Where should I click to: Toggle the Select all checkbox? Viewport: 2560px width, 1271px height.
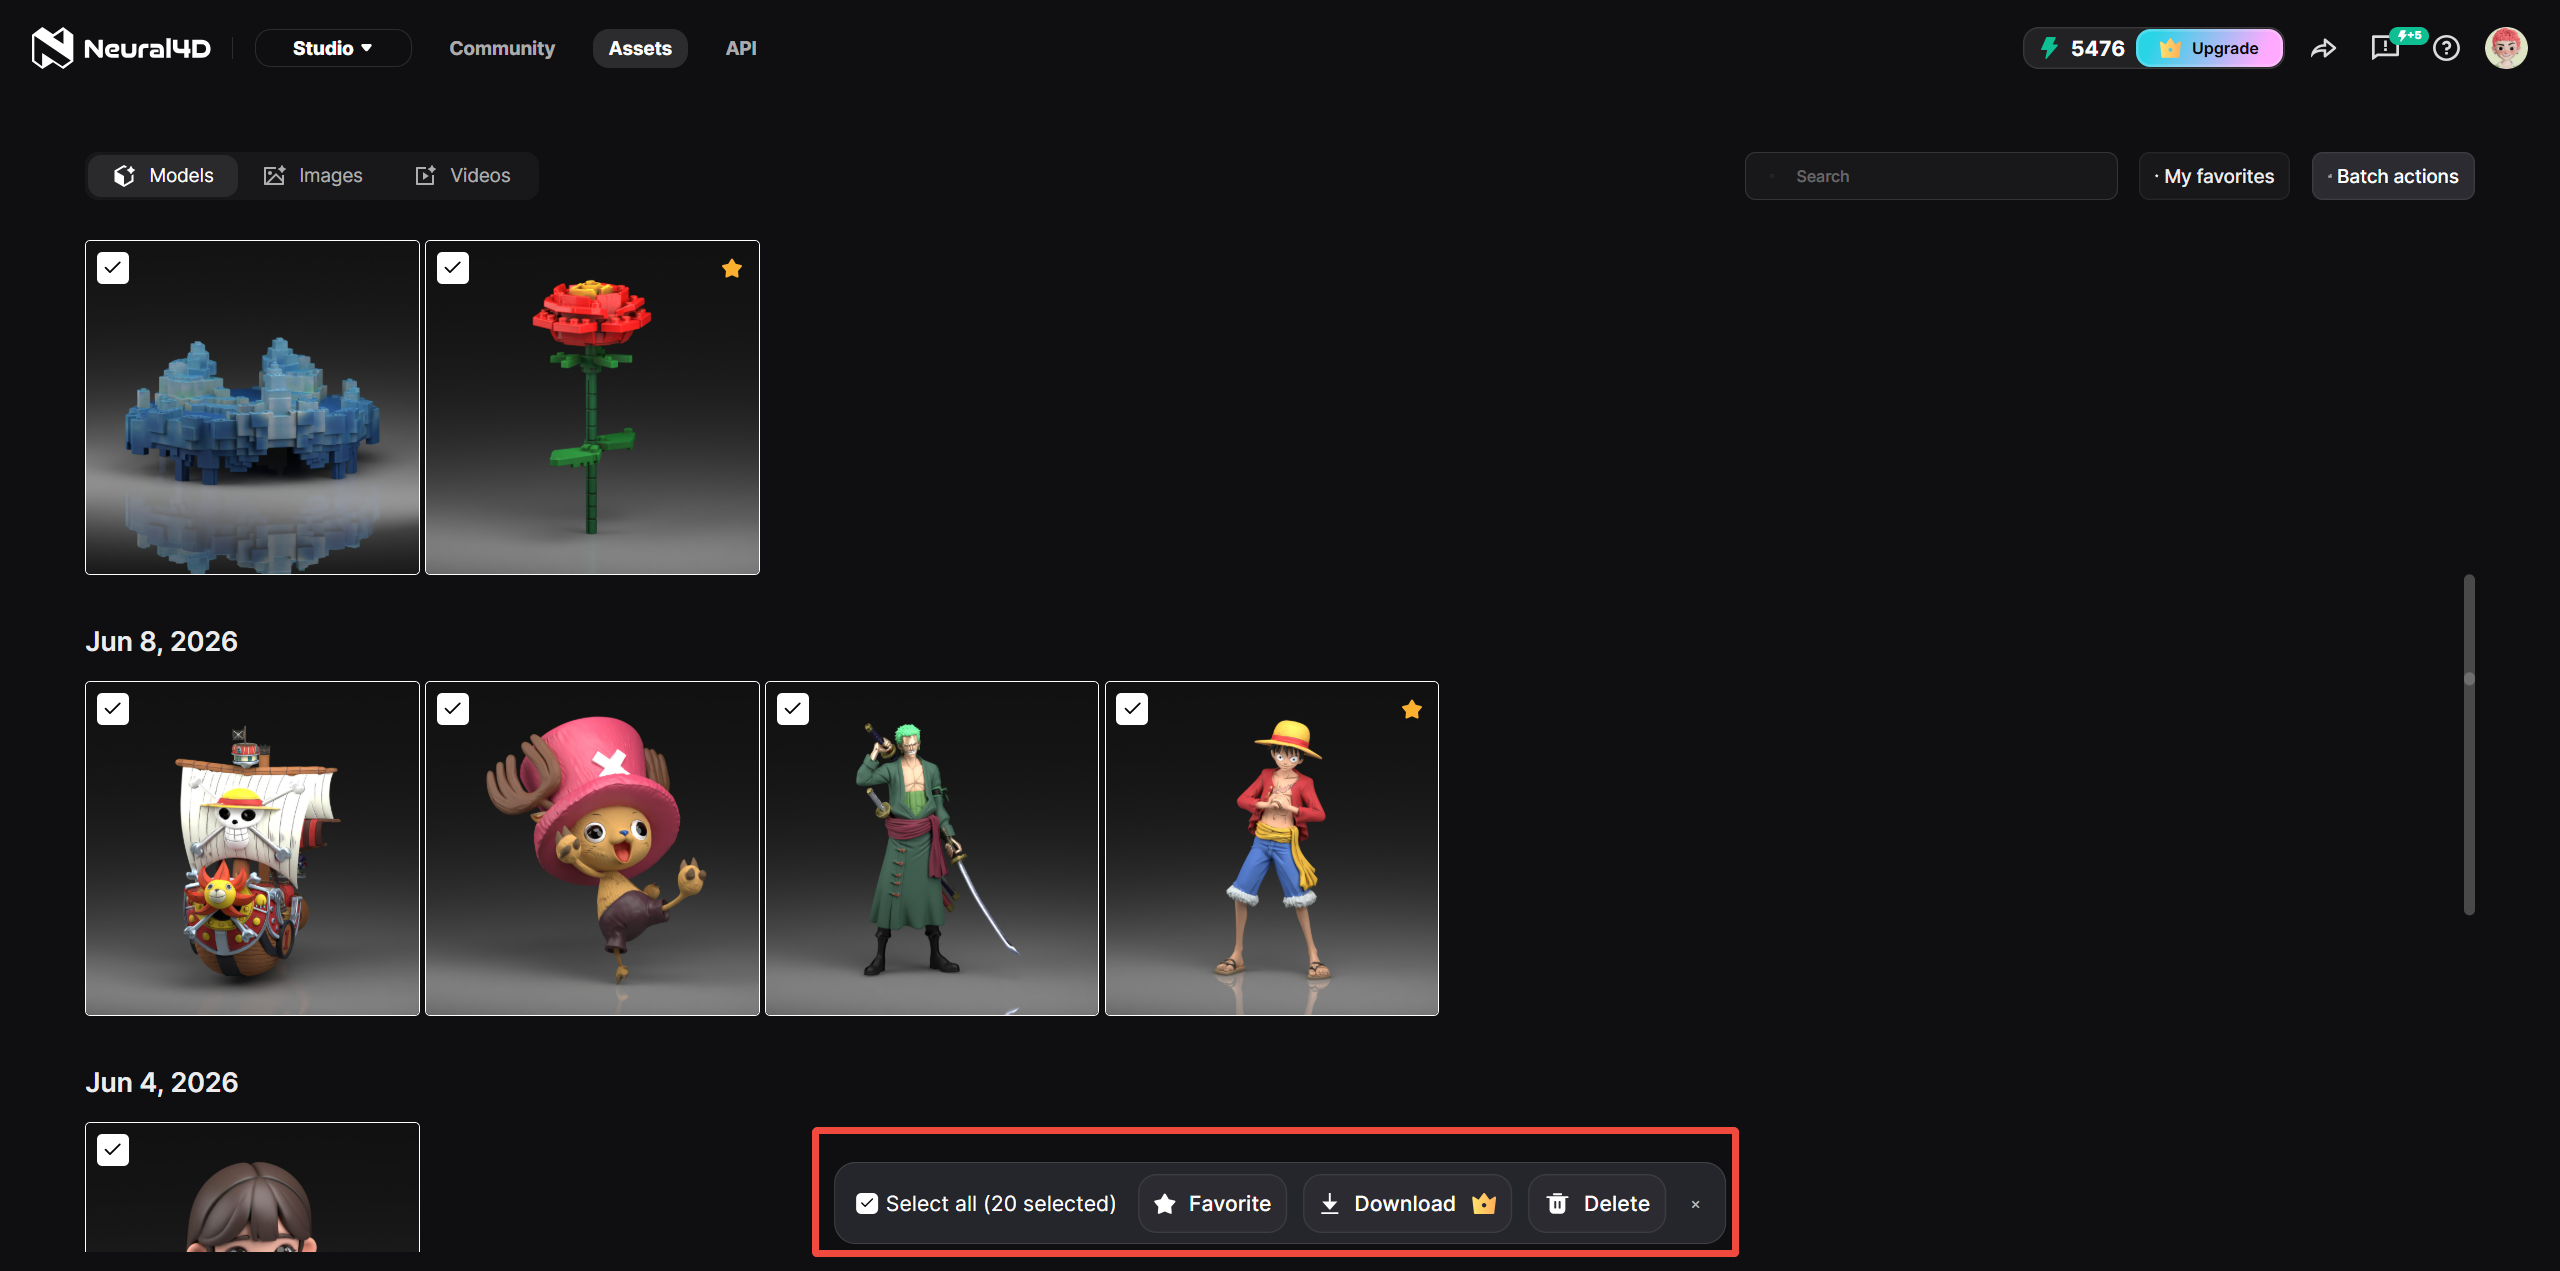(867, 1203)
